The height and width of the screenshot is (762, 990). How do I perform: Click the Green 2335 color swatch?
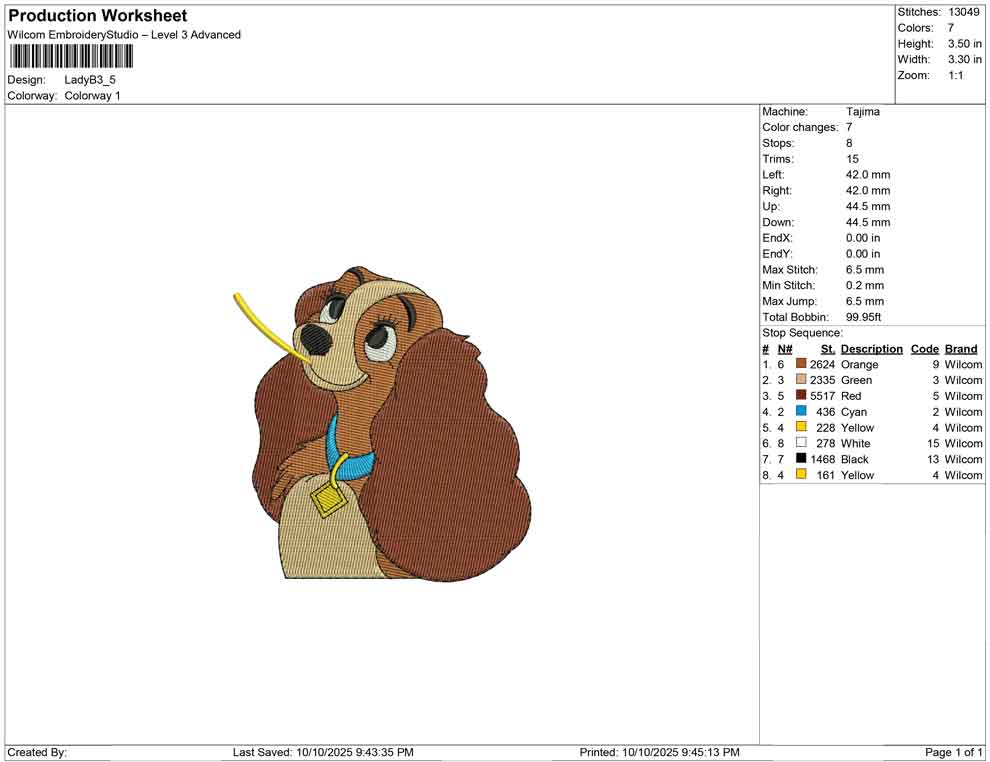(x=801, y=379)
